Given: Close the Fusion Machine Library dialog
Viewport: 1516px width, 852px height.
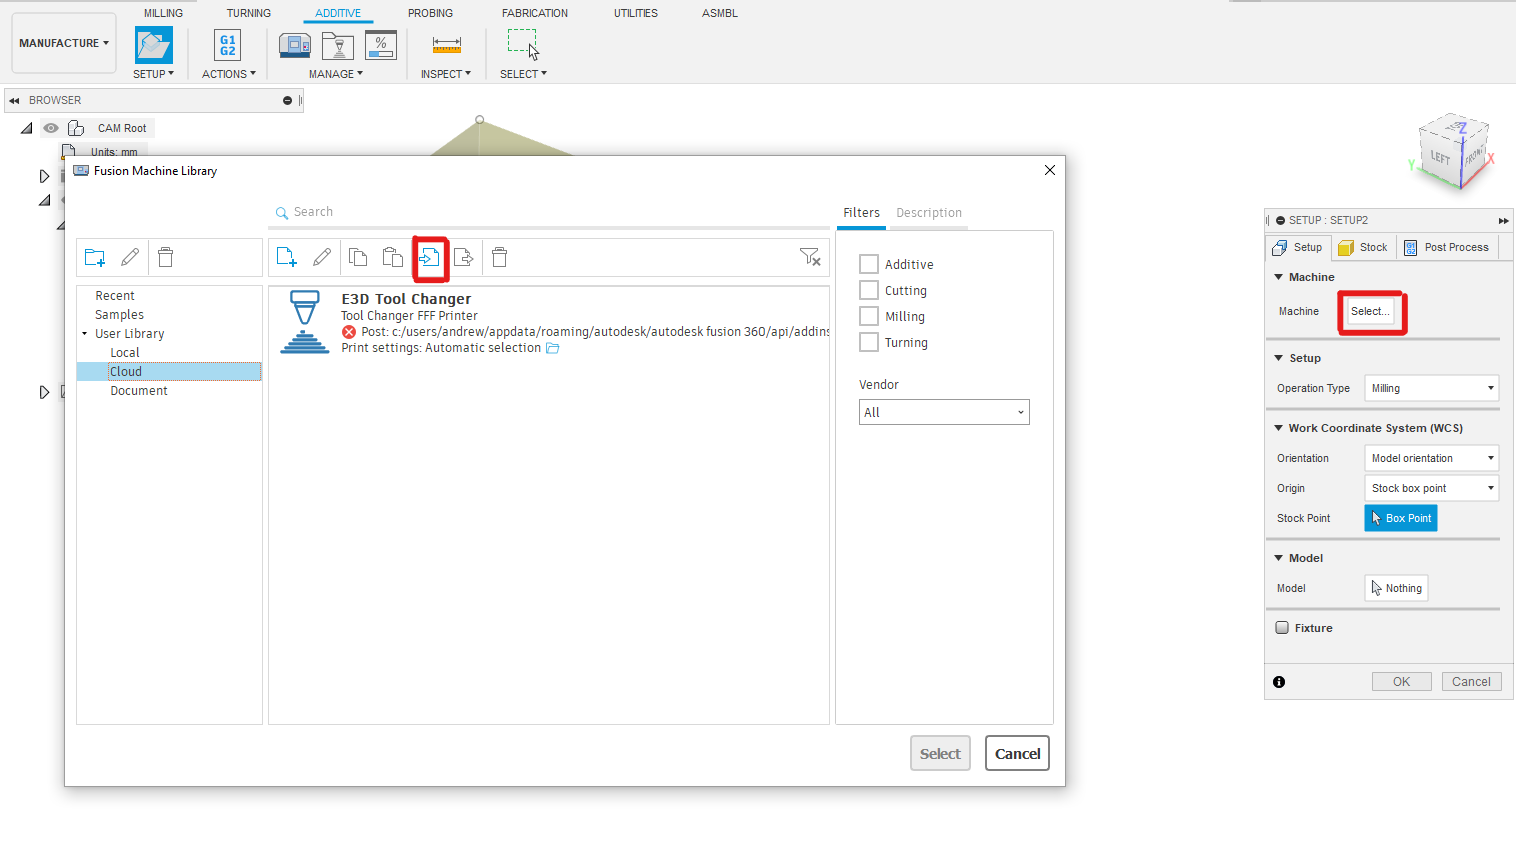Looking at the screenshot, I should coord(1050,170).
